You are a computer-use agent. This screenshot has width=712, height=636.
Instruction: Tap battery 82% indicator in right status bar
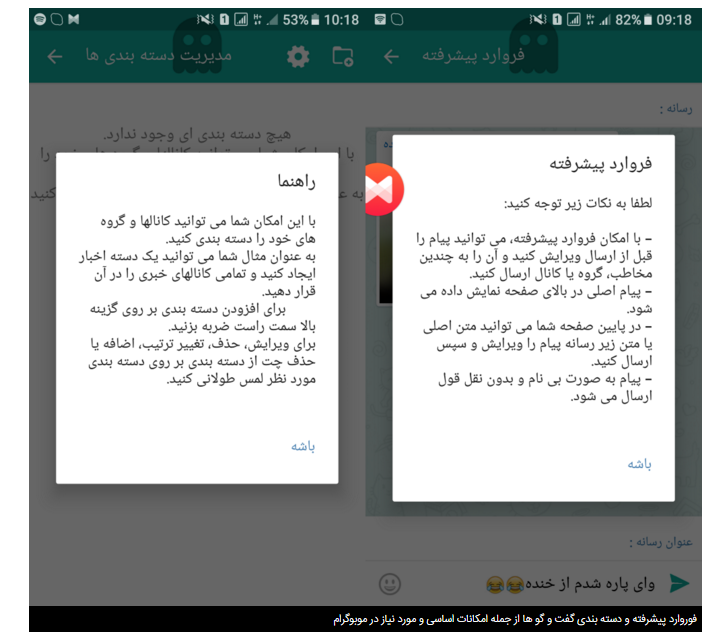coord(633,20)
